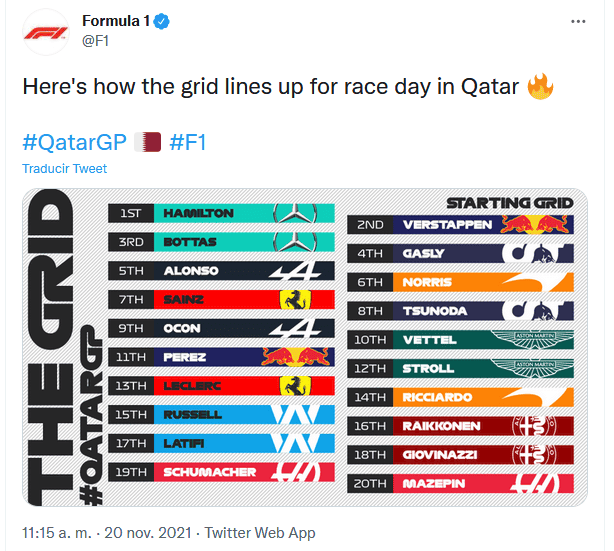
Task: Click the Mercedes logo beside Hamilton
Action: pyautogui.click(x=301, y=213)
